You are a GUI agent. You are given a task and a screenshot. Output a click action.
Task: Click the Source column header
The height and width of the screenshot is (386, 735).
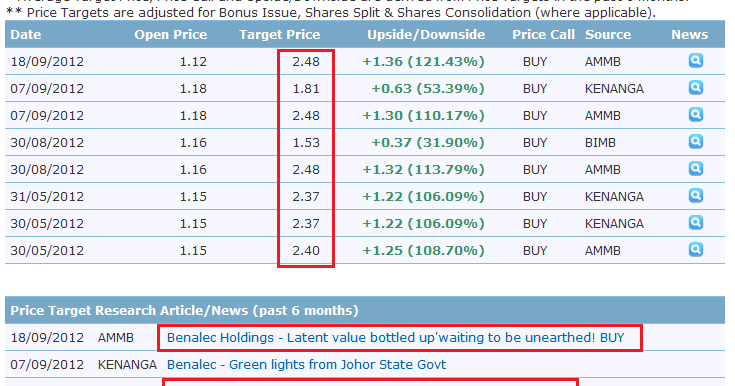coord(608,35)
